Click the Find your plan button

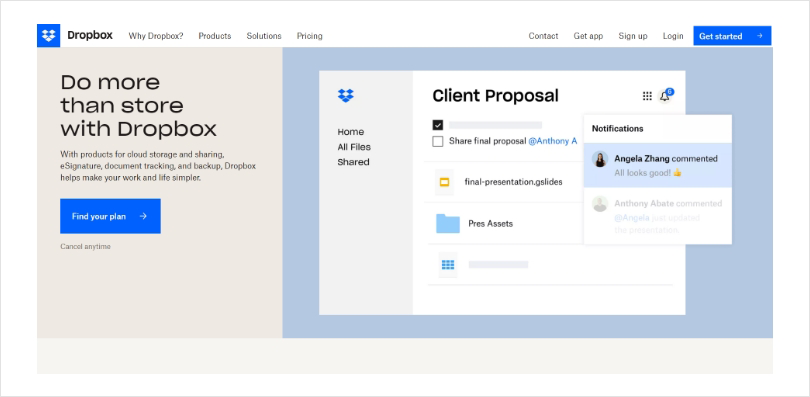[110, 216]
